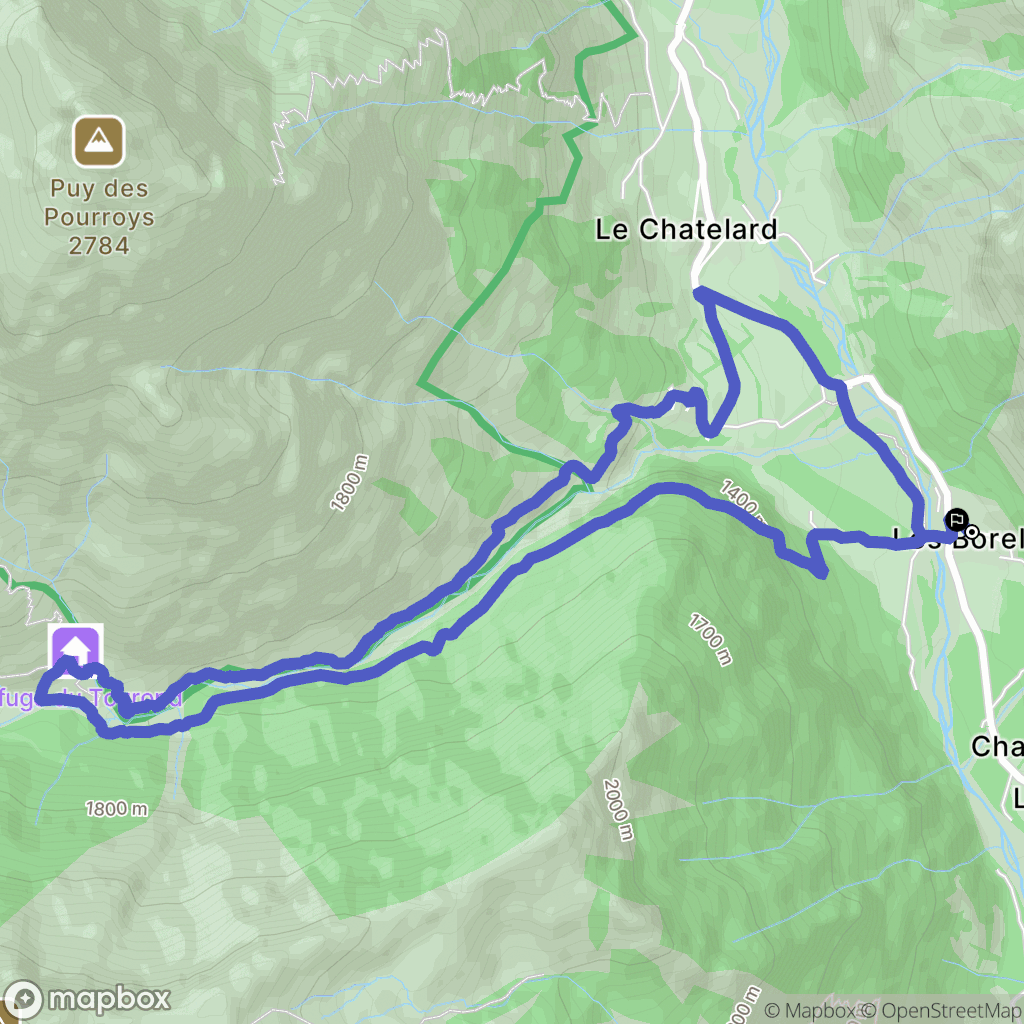Click the Puy des Pourroys mountain peak icon

(x=99, y=141)
